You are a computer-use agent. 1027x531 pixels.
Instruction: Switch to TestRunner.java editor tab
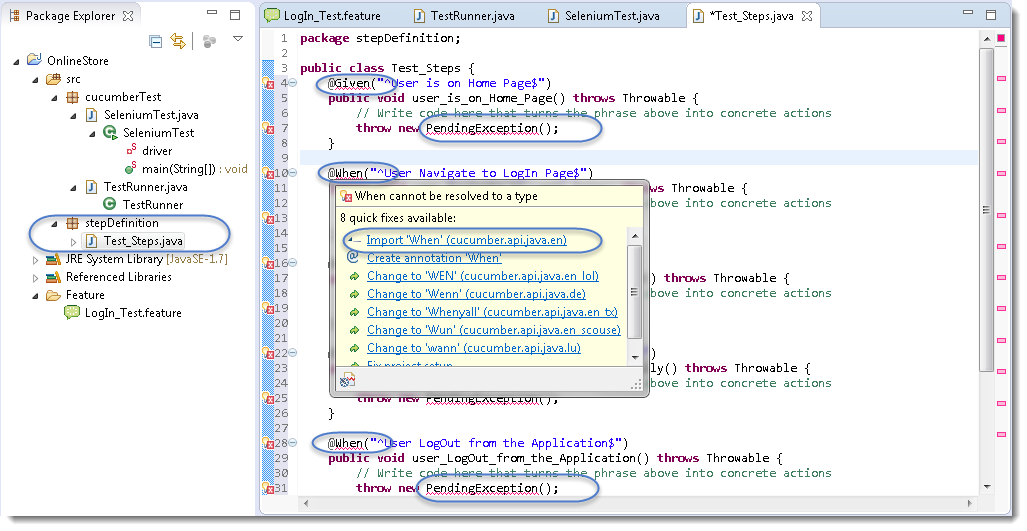pyautogui.click(x=464, y=16)
